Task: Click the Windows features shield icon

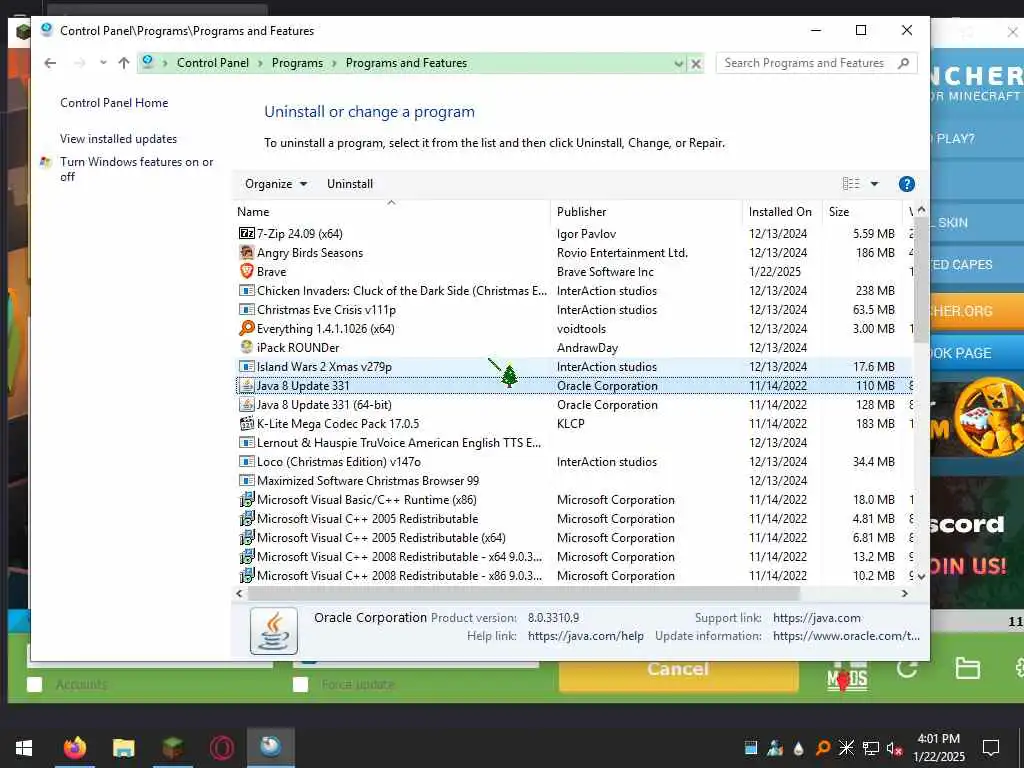Action: click(46, 162)
